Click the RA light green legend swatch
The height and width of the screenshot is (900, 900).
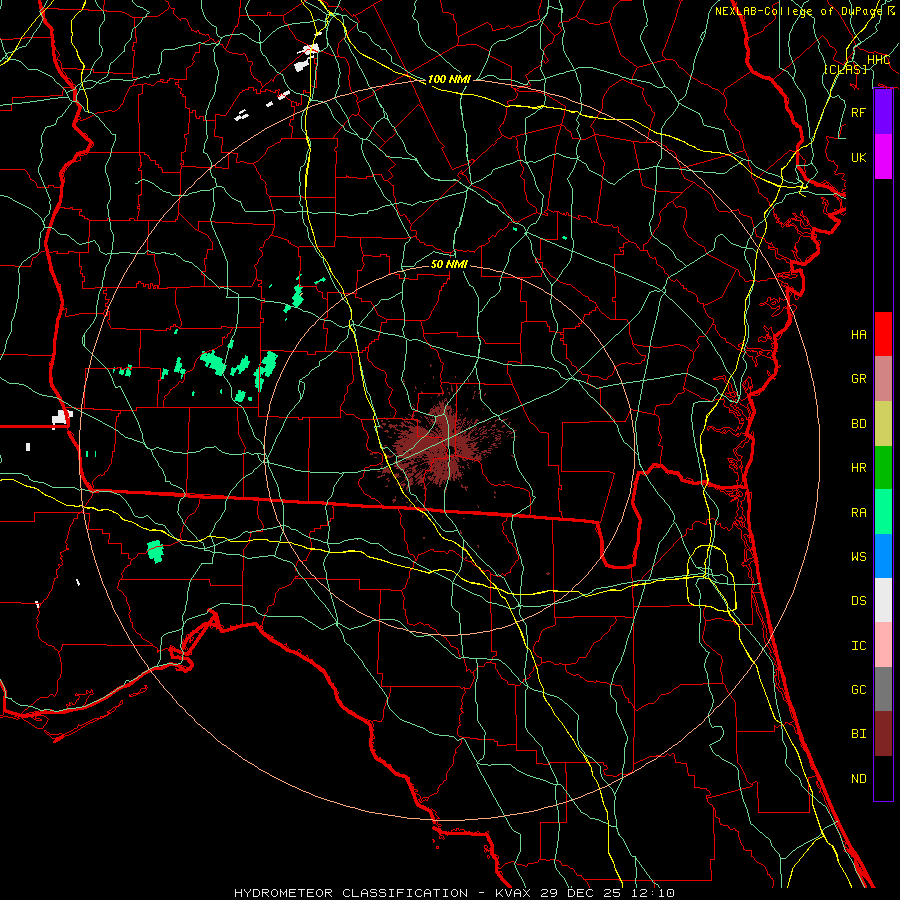883,512
